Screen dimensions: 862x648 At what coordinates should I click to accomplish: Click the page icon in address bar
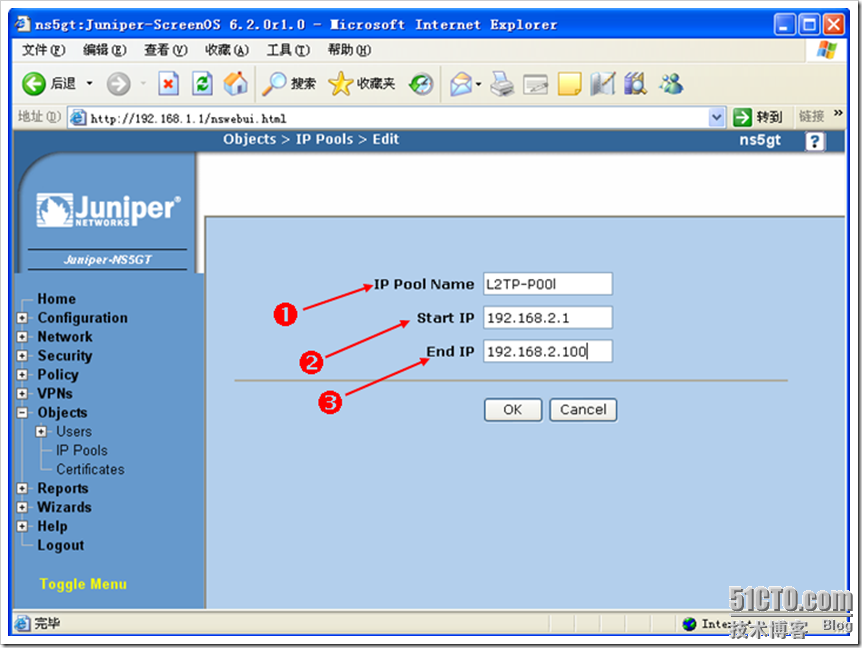click(x=79, y=118)
